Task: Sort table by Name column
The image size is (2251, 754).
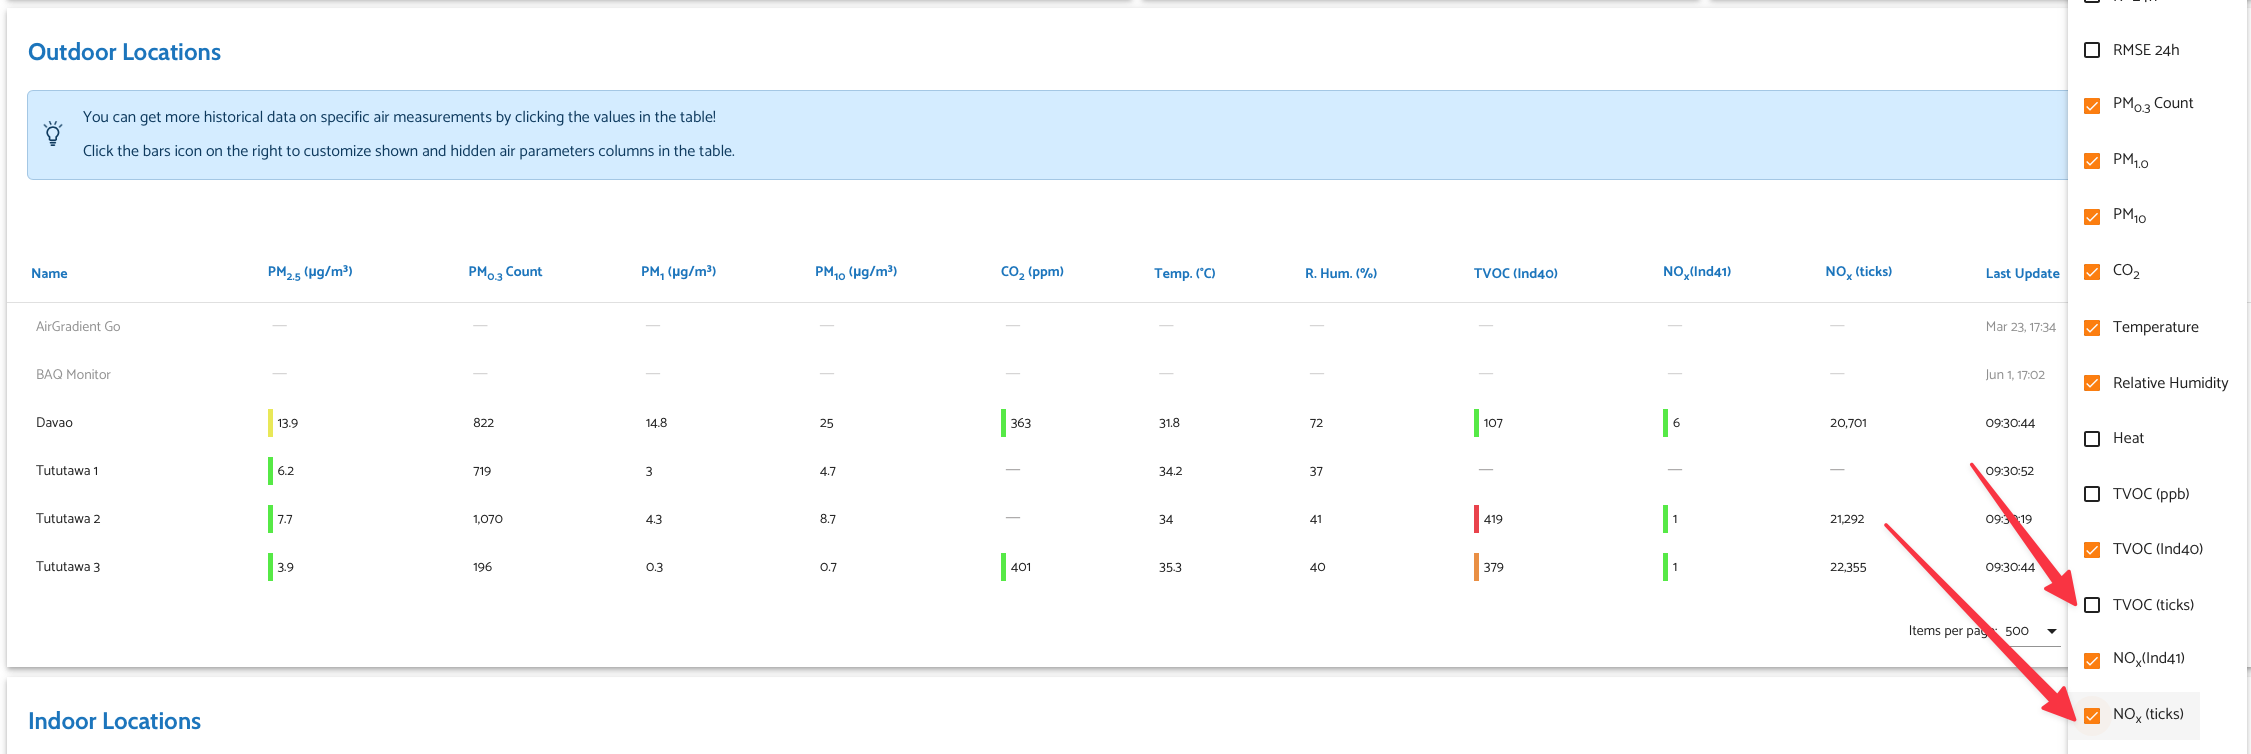Action: click(x=49, y=273)
